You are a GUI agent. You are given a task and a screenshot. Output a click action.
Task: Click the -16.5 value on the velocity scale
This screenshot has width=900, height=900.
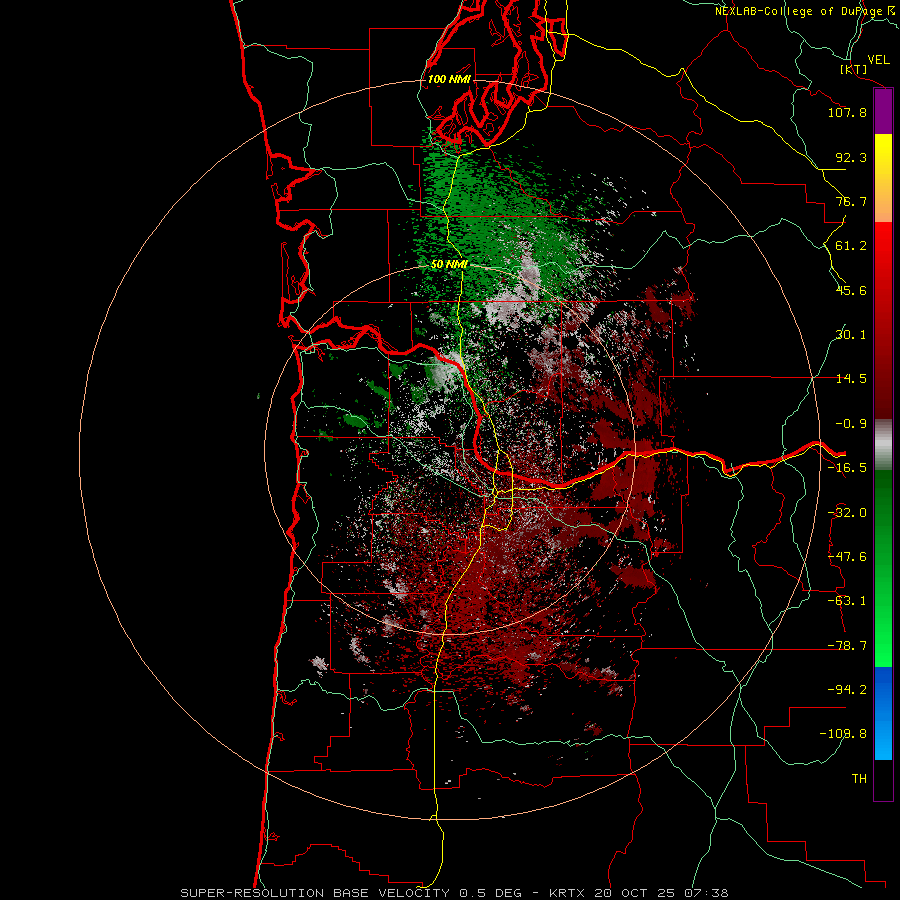(x=847, y=468)
